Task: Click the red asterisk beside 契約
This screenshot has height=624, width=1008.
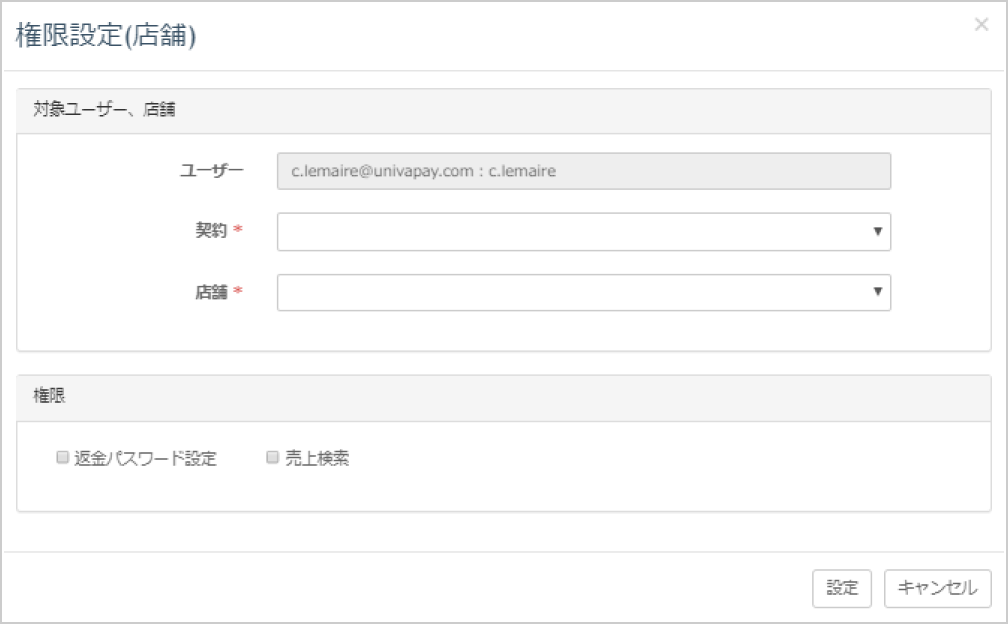Action: [x=238, y=232]
